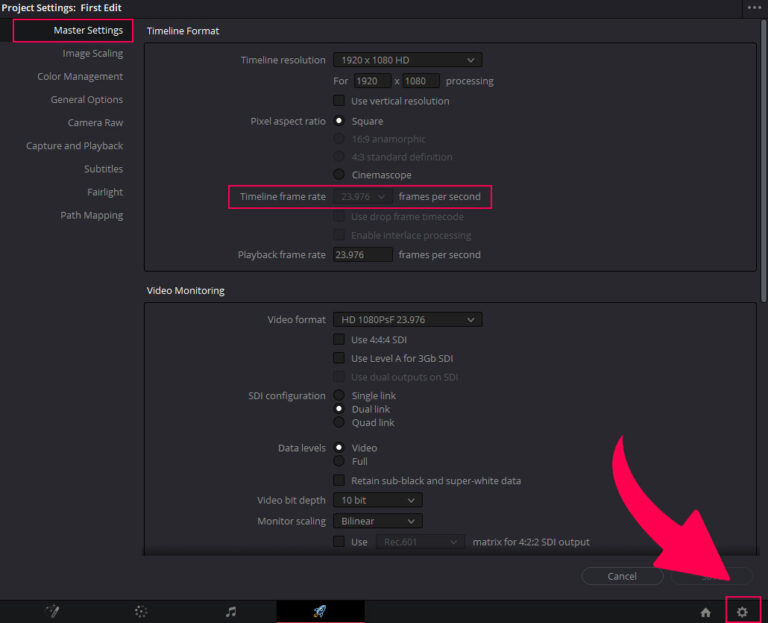Click the processing height 1080 field

(421, 81)
